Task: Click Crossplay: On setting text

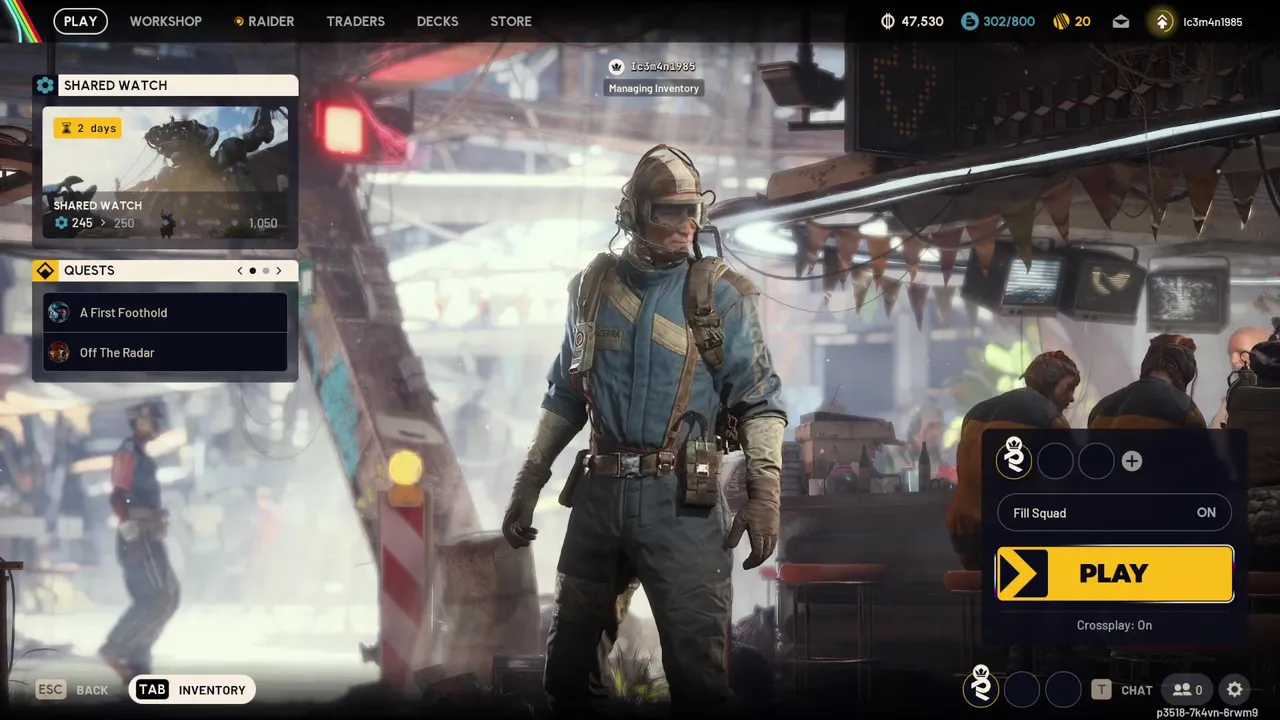Action: 1114,625
